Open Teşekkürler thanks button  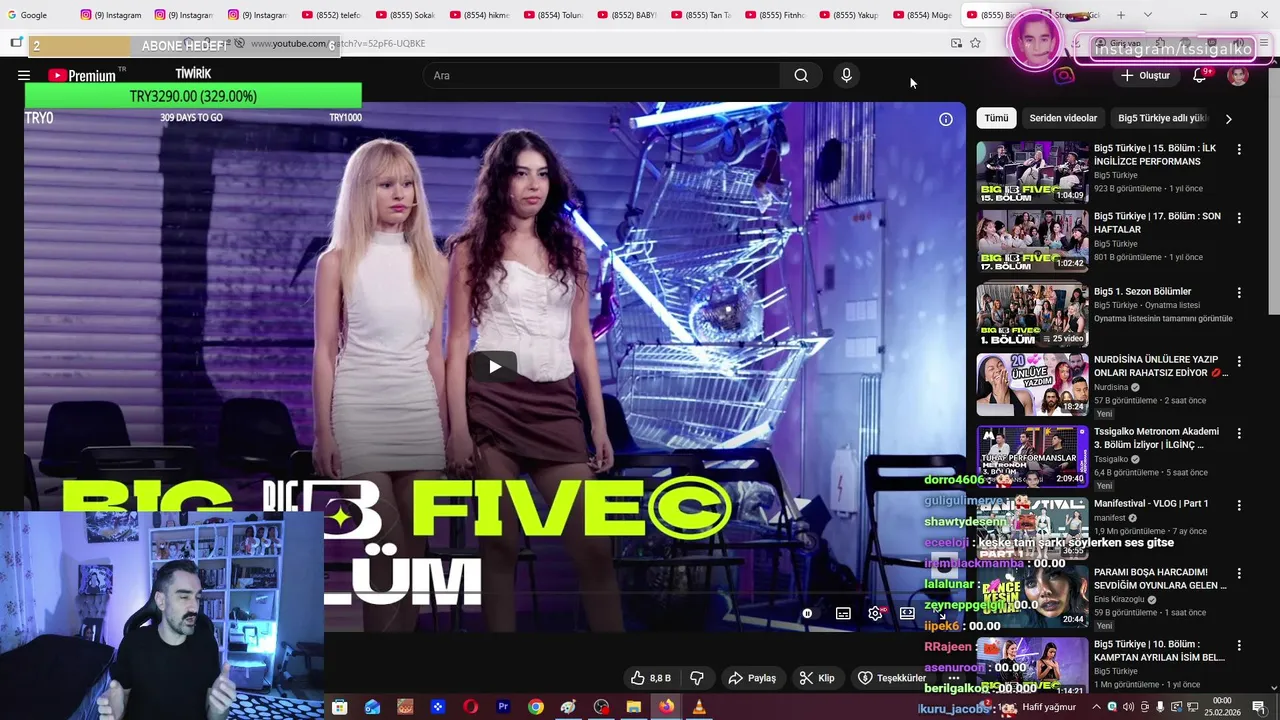pos(892,678)
